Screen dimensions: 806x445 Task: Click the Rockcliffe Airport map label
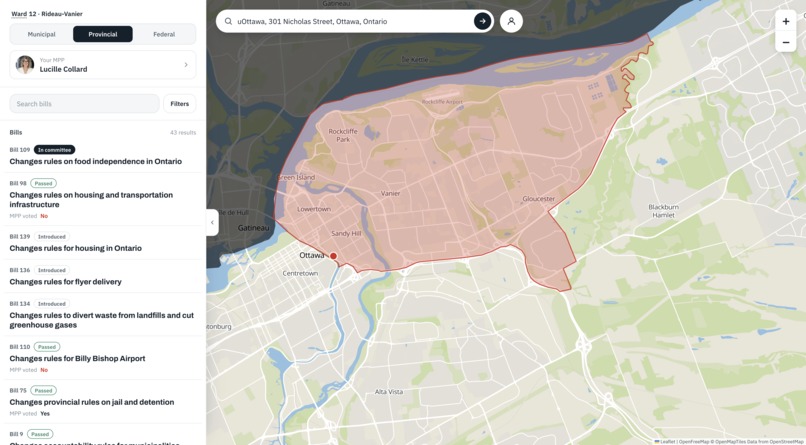coord(442,102)
